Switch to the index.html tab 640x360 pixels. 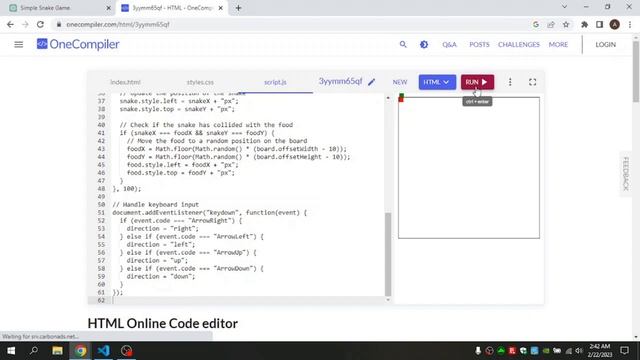coord(125,82)
